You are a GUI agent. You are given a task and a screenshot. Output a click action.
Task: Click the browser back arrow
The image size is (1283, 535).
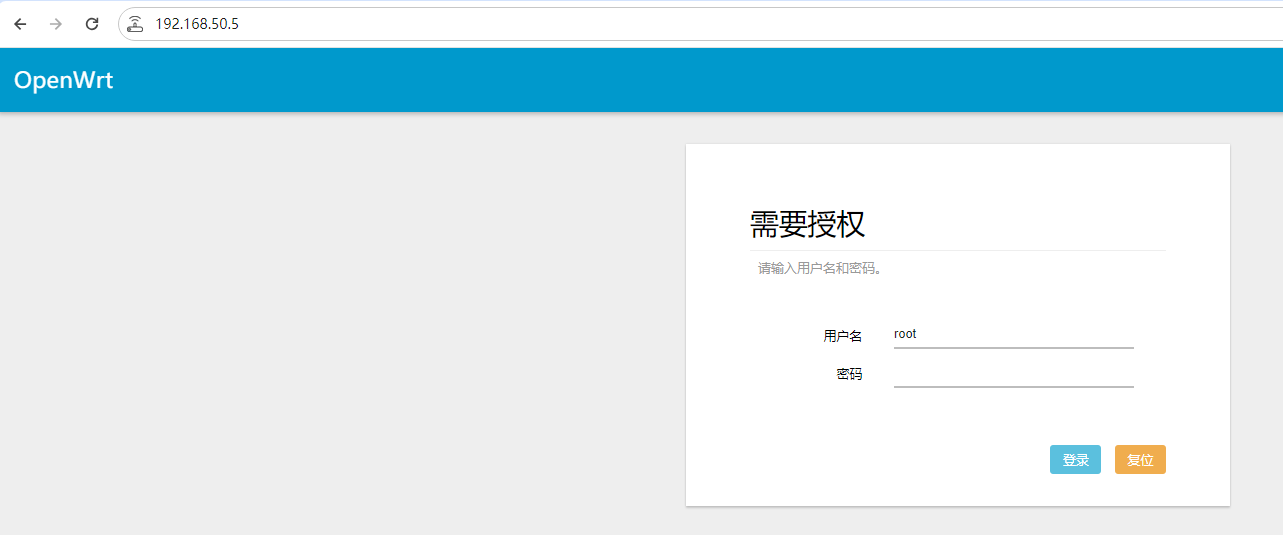[20, 24]
